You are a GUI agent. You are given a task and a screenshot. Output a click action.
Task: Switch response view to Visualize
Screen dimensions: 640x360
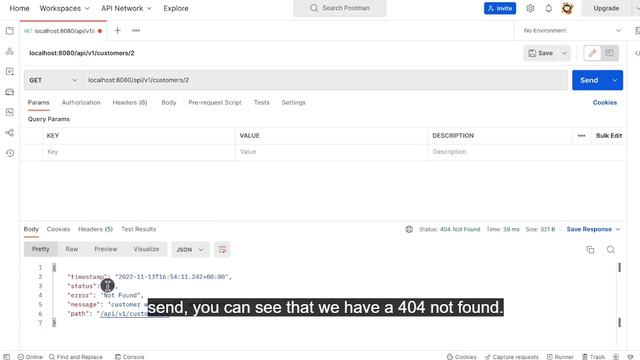146,249
